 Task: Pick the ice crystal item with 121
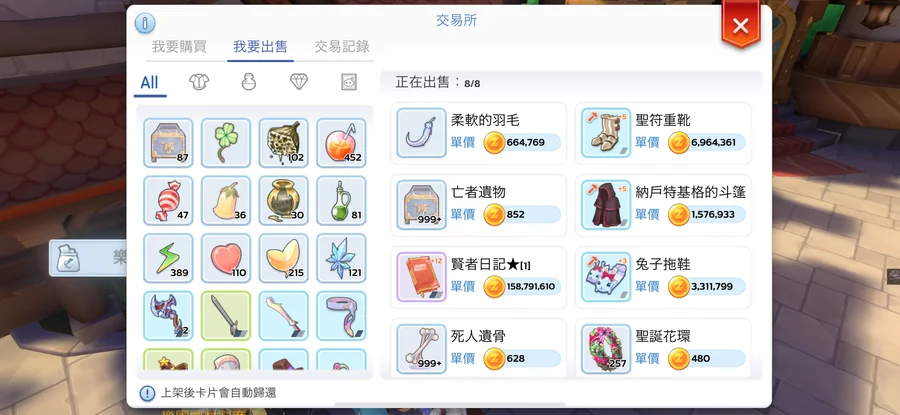pos(342,258)
